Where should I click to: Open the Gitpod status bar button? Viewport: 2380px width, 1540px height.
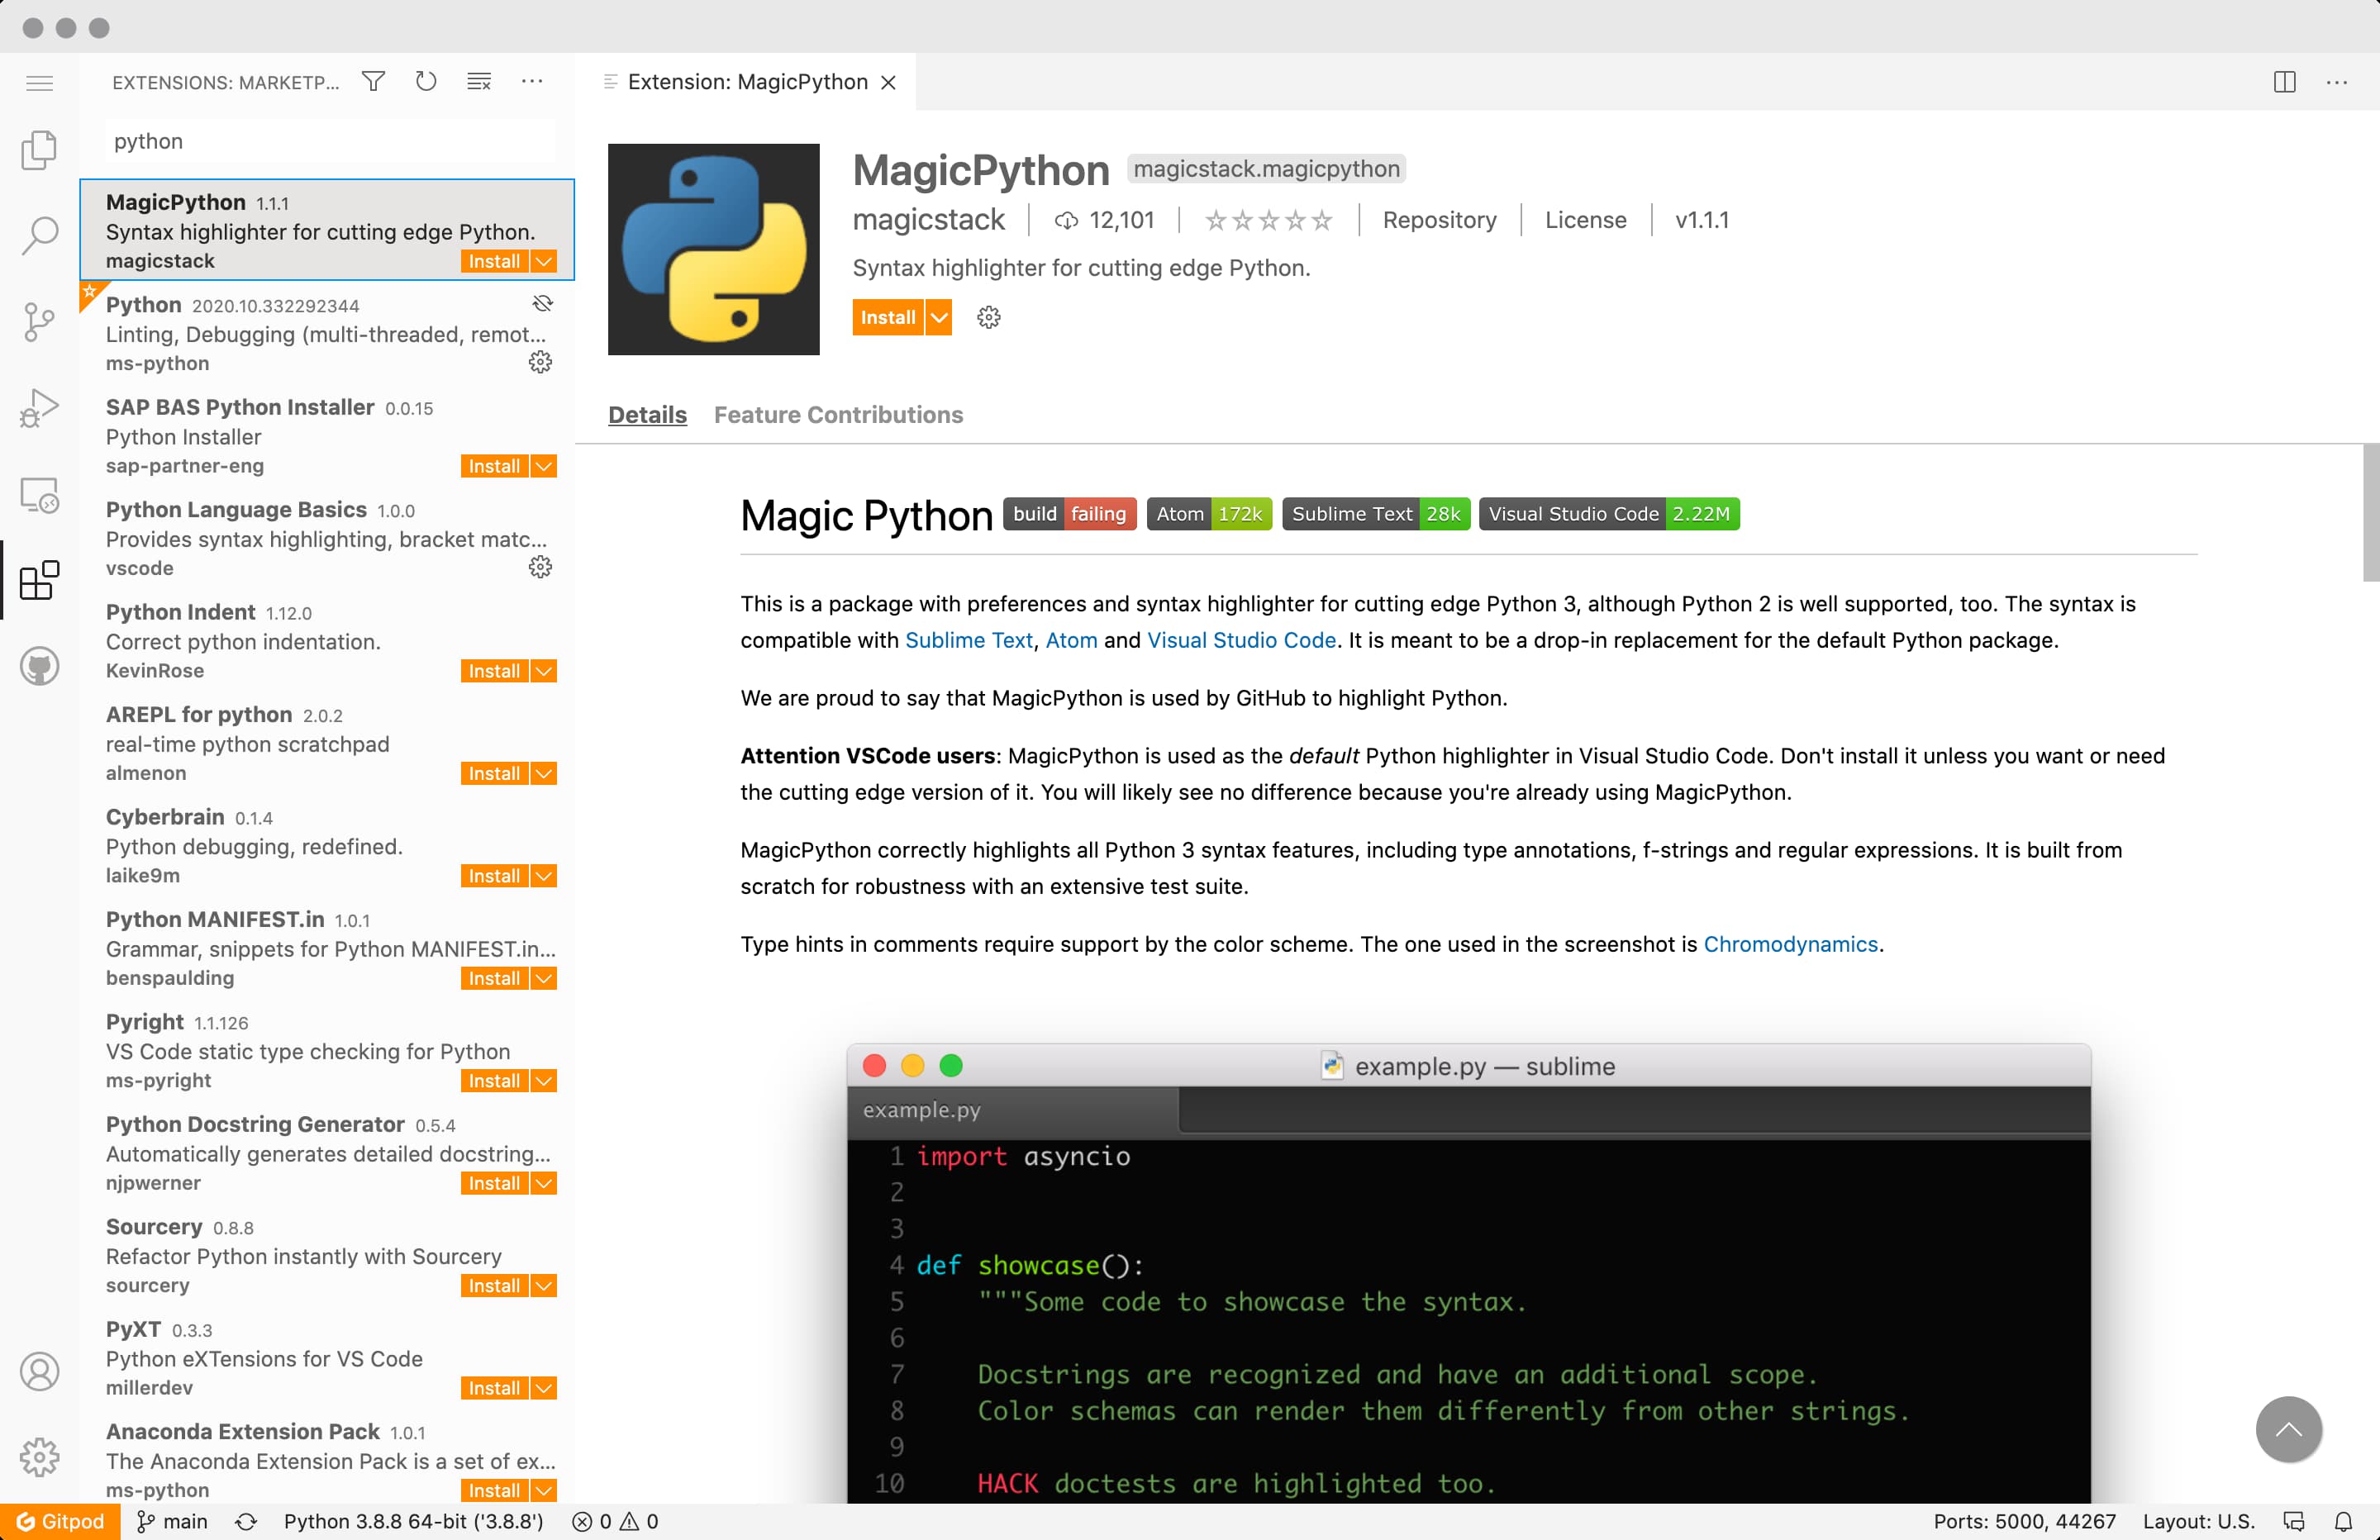pyautogui.click(x=60, y=1522)
